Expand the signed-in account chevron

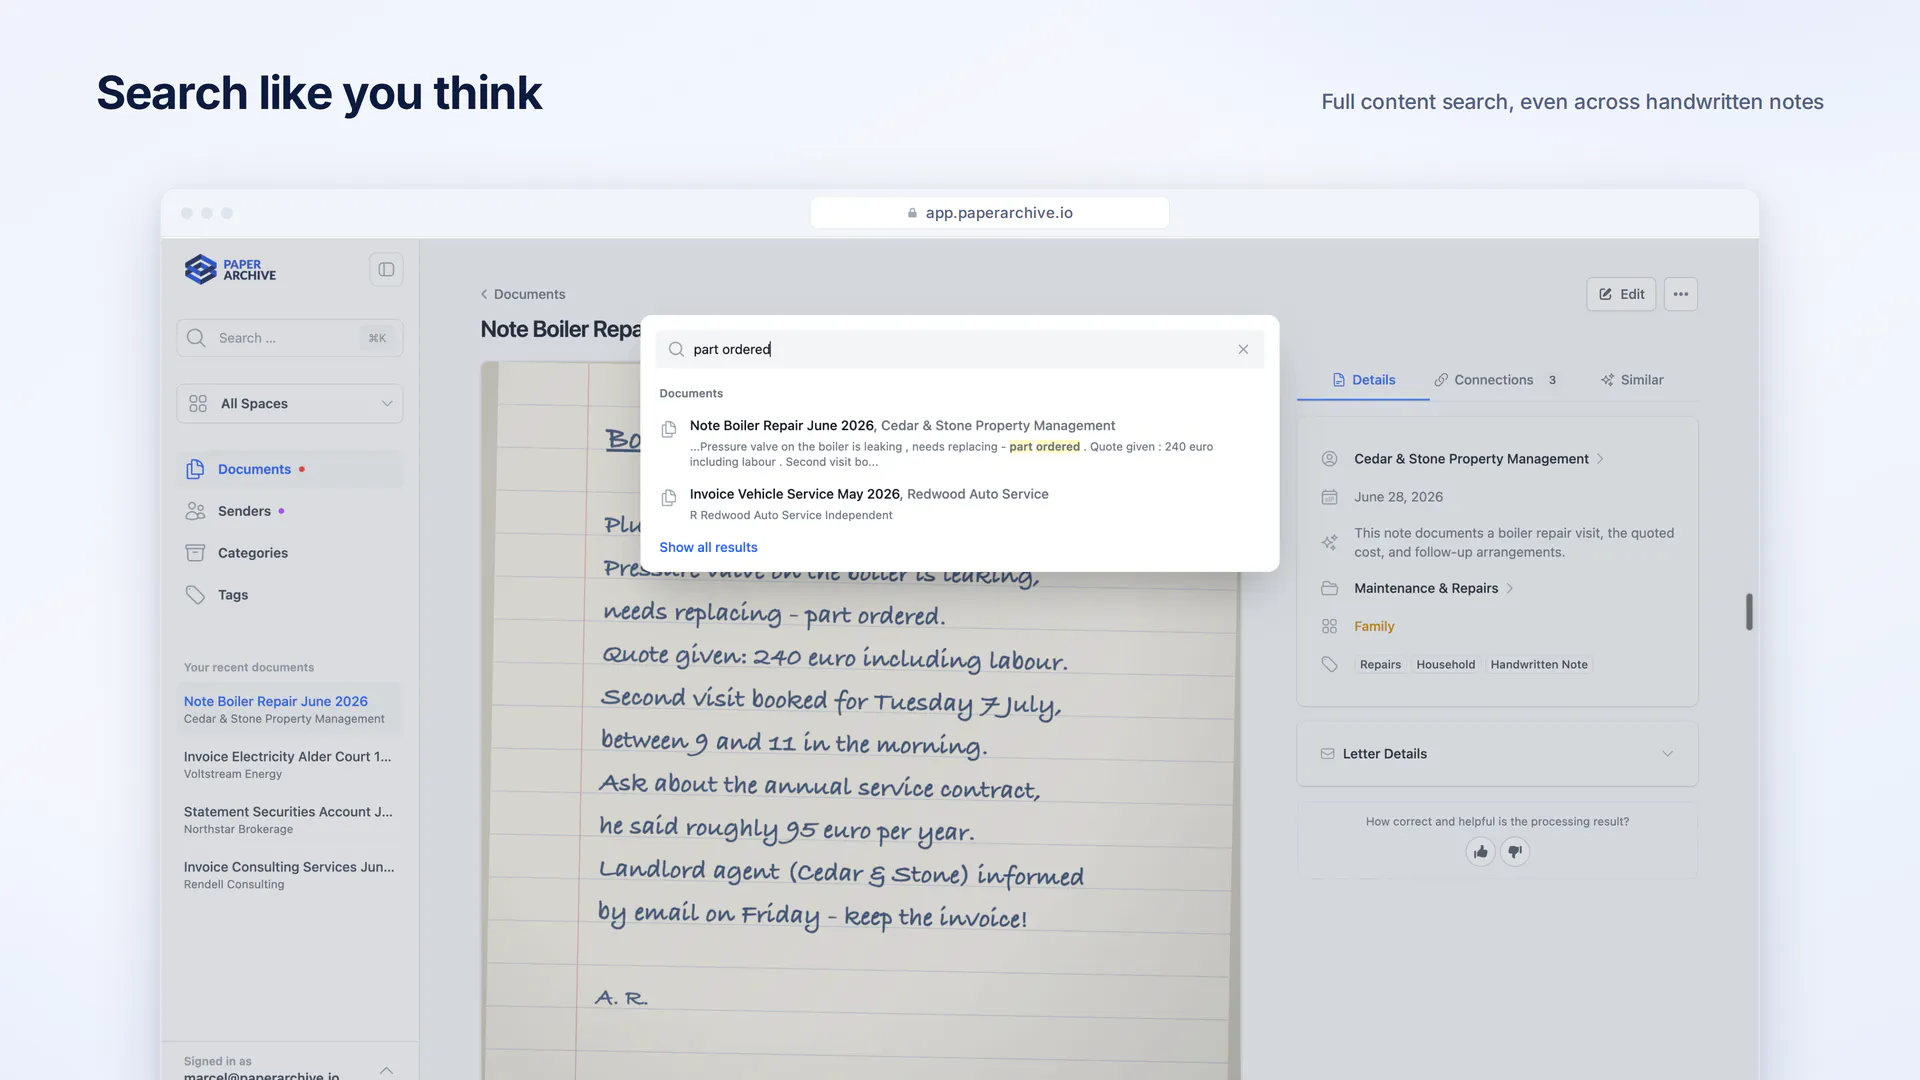pyautogui.click(x=386, y=1070)
